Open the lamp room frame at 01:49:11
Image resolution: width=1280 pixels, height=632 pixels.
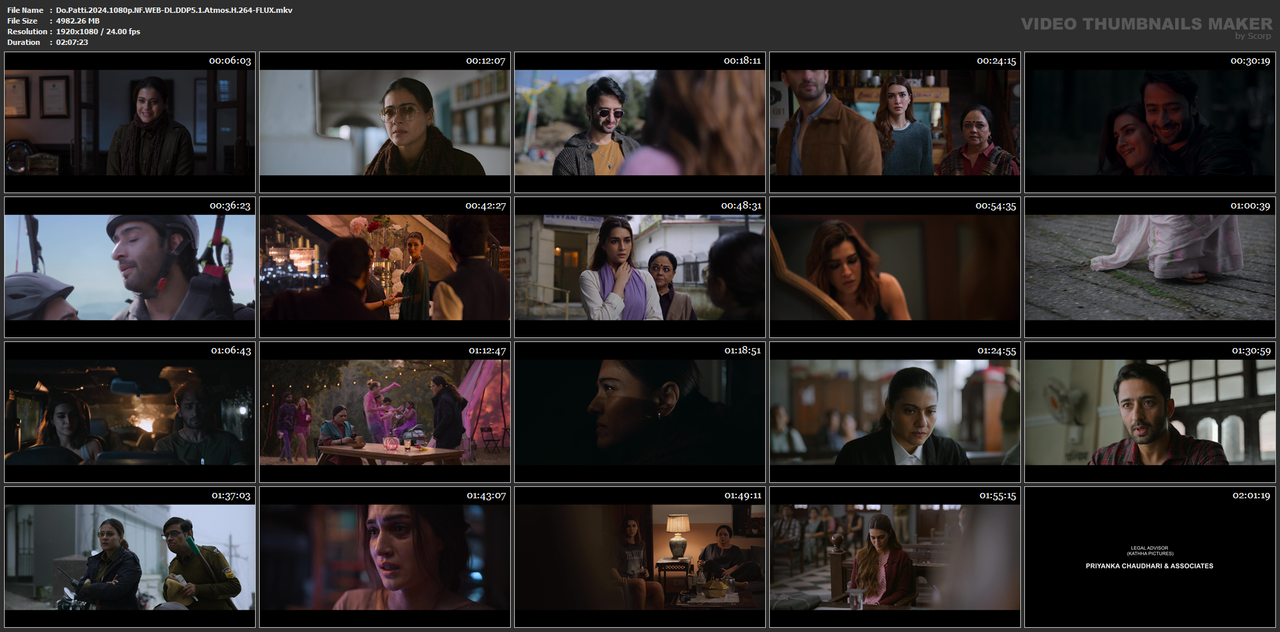tap(640, 557)
